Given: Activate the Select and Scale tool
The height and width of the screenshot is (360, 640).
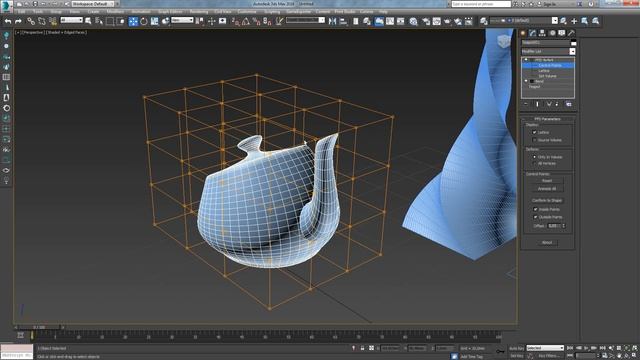Looking at the screenshot, I should pyautogui.click(x=154, y=21).
